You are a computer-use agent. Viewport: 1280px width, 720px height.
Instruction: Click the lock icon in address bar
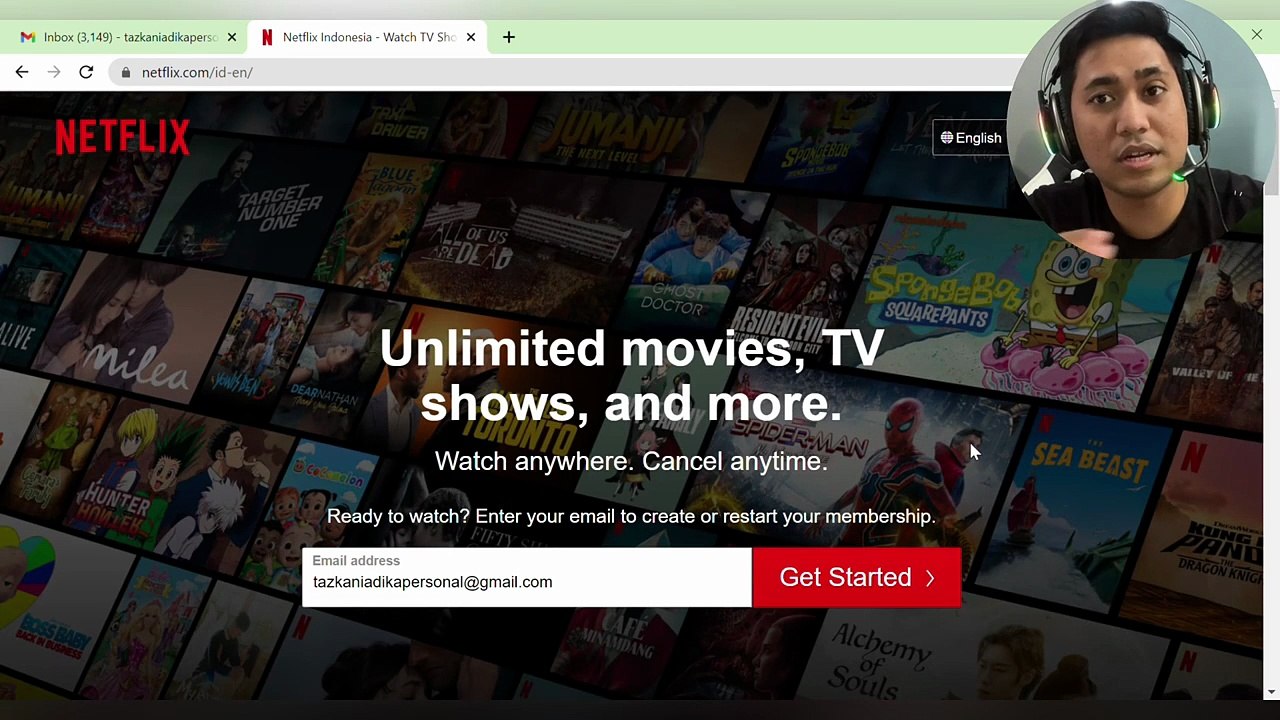(x=125, y=72)
